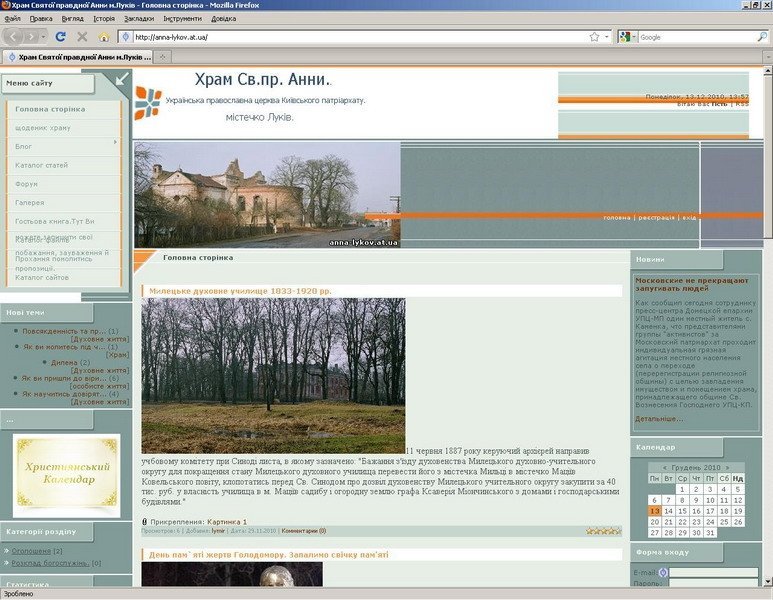Open the Форум link in site menu

[27, 184]
